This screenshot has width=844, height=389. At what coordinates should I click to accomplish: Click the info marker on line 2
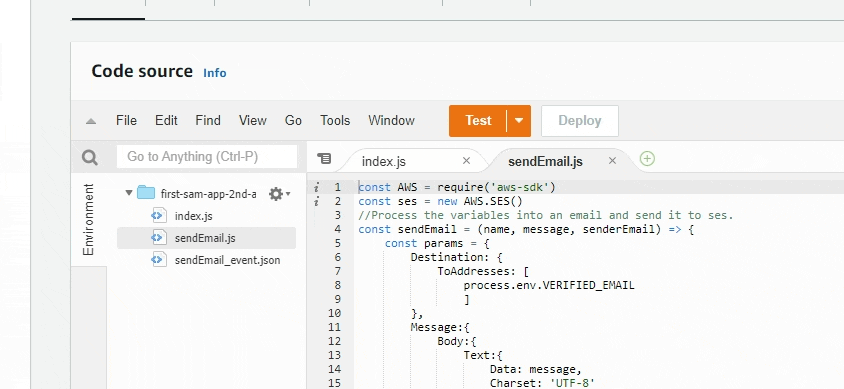(x=317, y=201)
